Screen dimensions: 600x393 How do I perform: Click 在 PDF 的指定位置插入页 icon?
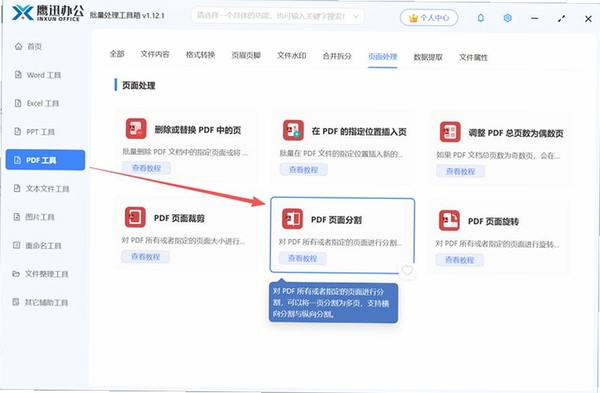click(293, 130)
